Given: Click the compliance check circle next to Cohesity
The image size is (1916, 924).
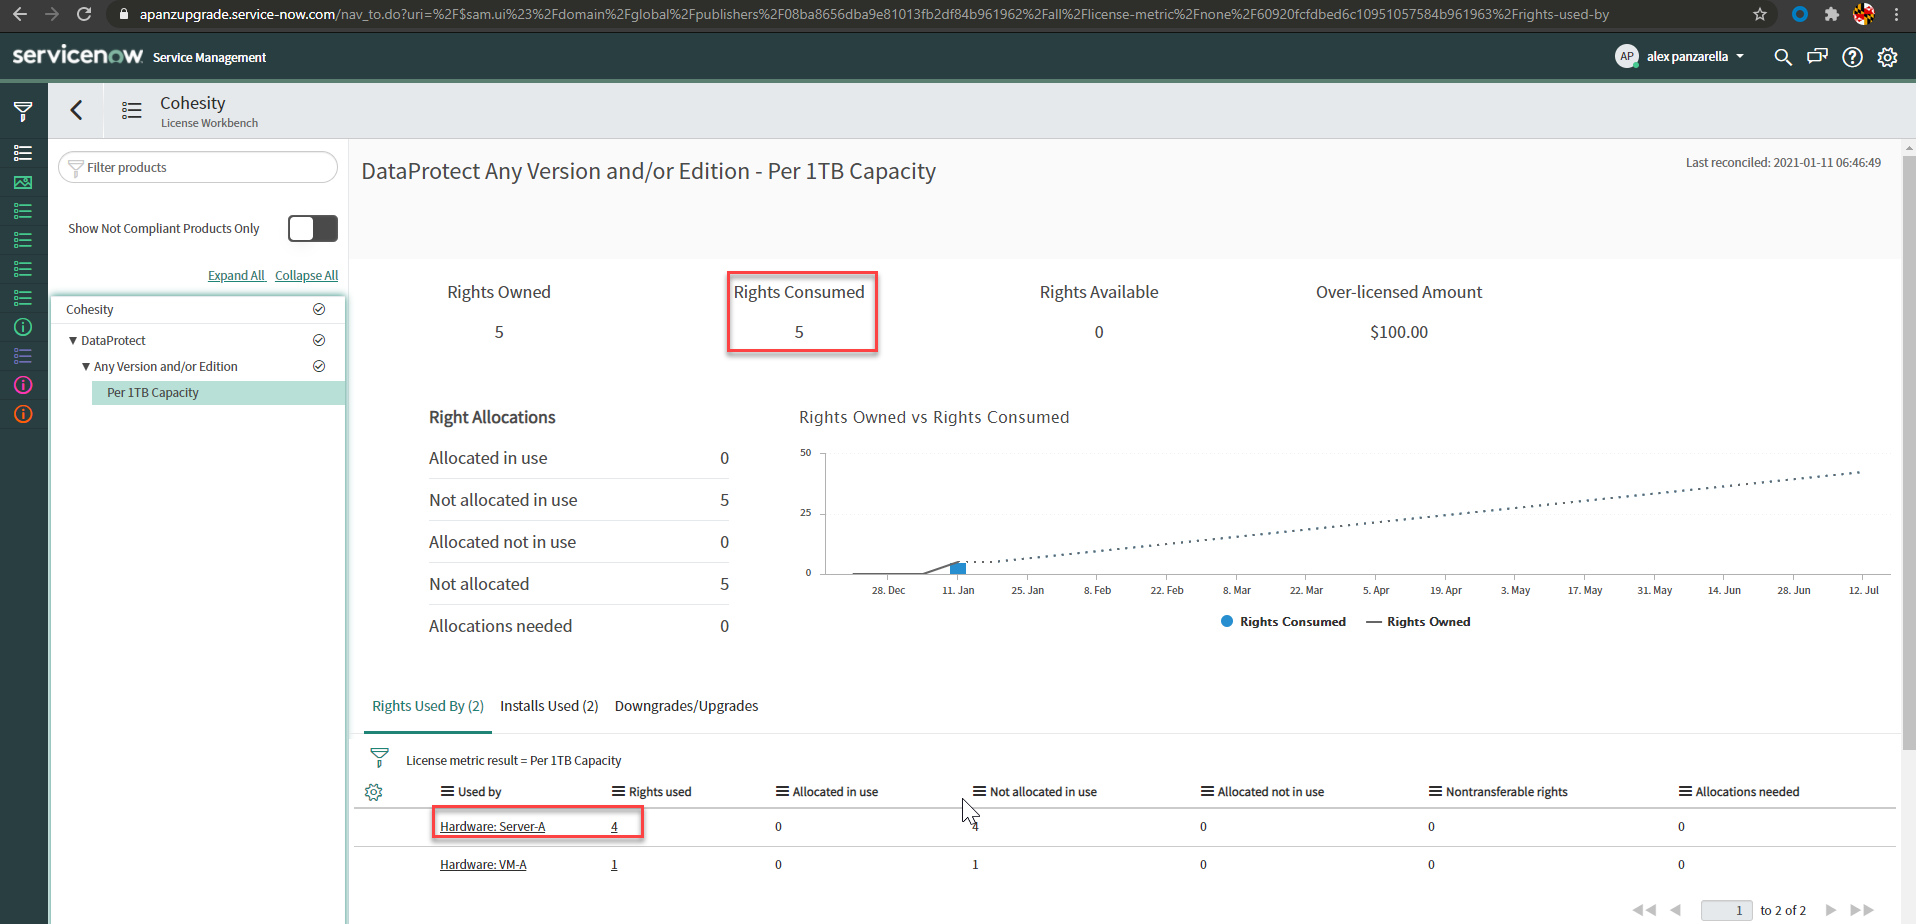Looking at the screenshot, I should pyautogui.click(x=319, y=309).
